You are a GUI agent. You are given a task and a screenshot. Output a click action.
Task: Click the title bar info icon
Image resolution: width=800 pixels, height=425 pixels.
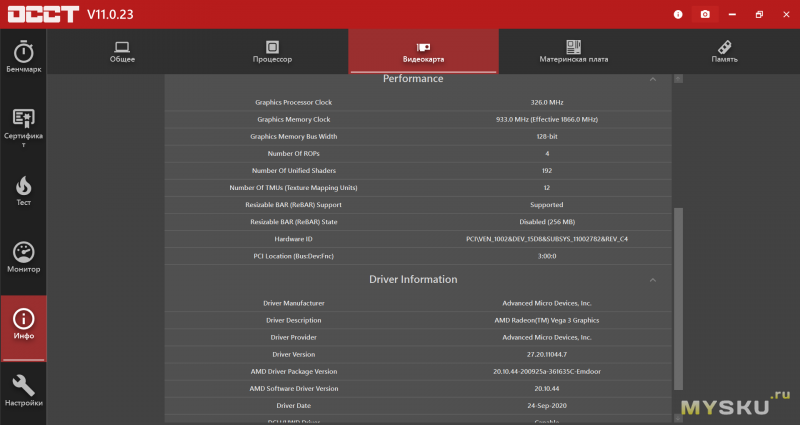678,14
